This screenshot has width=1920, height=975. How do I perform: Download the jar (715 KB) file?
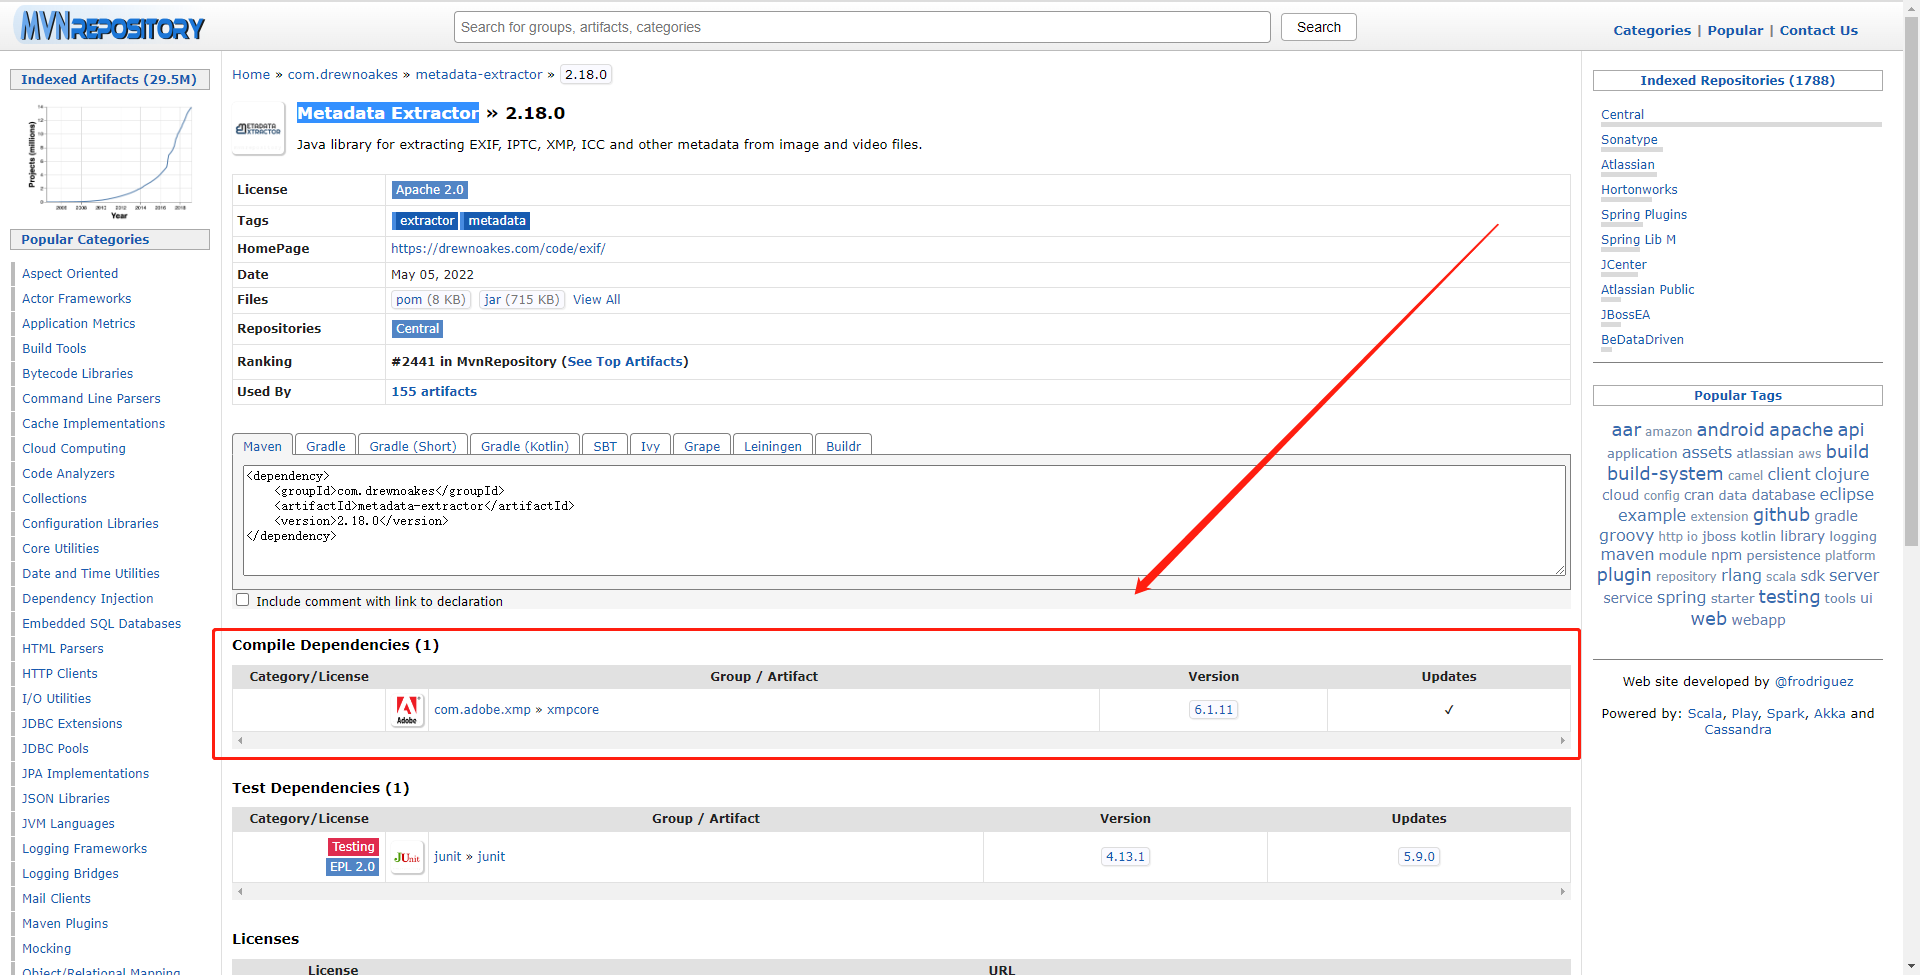[521, 300]
